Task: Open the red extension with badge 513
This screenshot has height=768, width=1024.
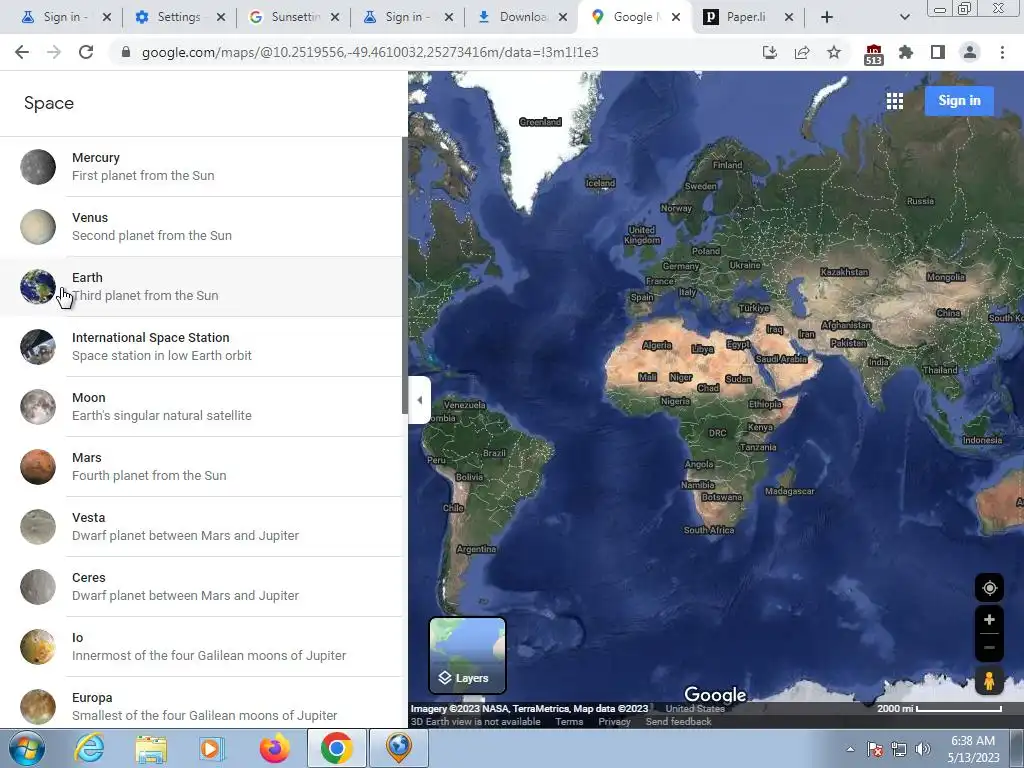Action: pos(874,54)
